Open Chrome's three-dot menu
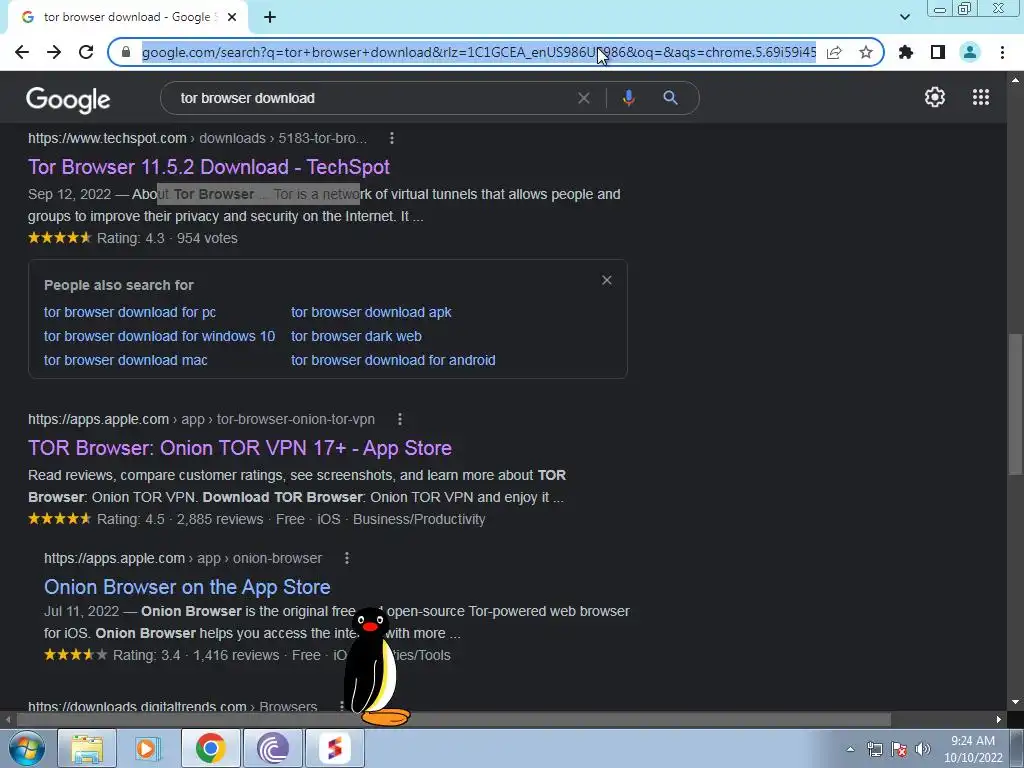1024x768 pixels. (x=1002, y=52)
